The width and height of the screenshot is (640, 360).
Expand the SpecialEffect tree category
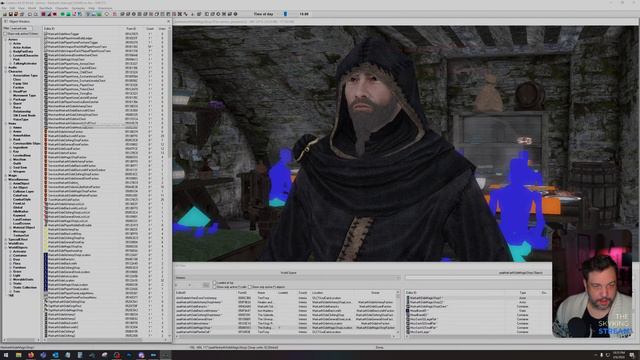[6, 239]
